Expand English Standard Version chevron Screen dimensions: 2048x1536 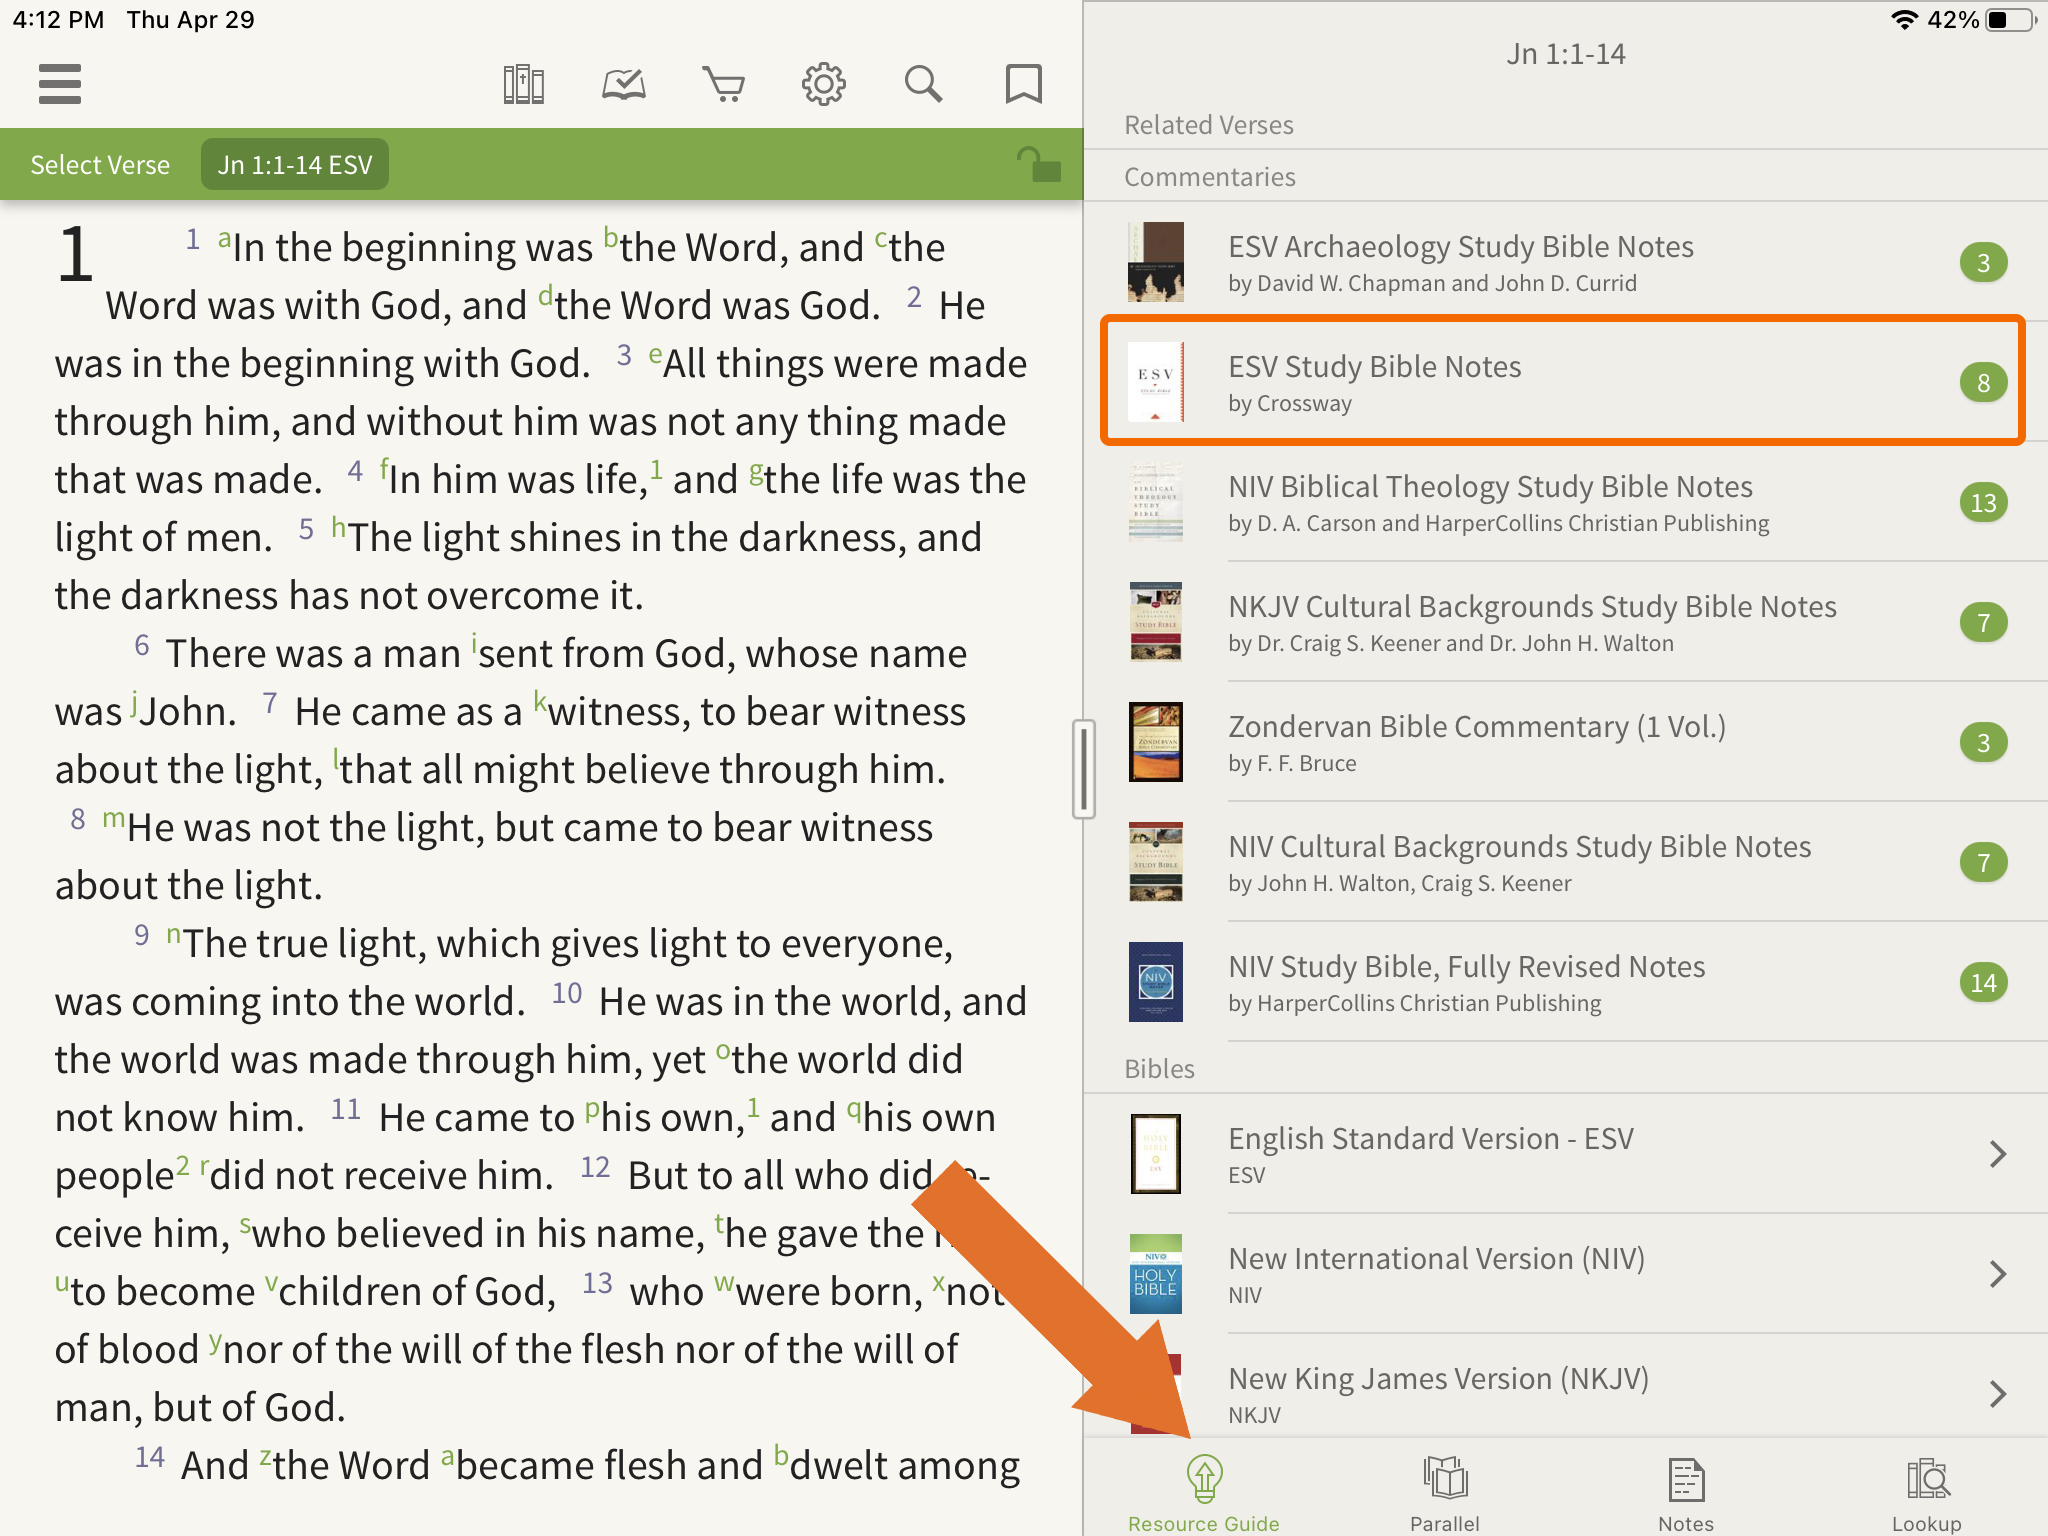pyautogui.click(x=1997, y=1154)
